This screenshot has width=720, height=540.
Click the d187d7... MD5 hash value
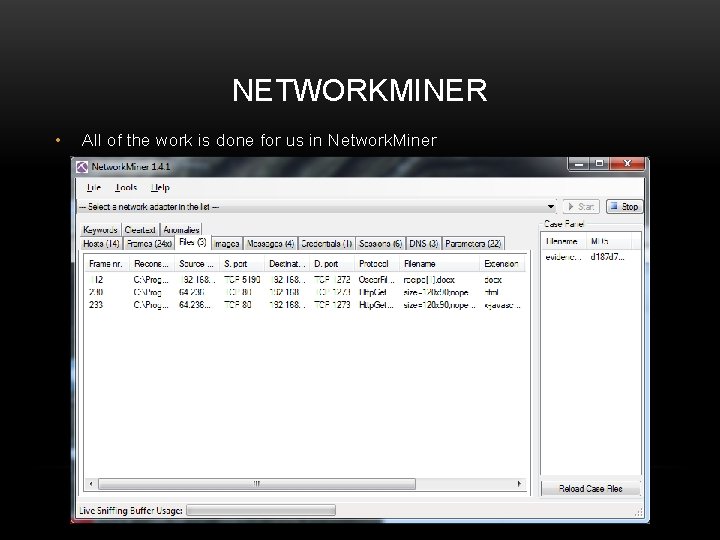(x=607, y=257)
